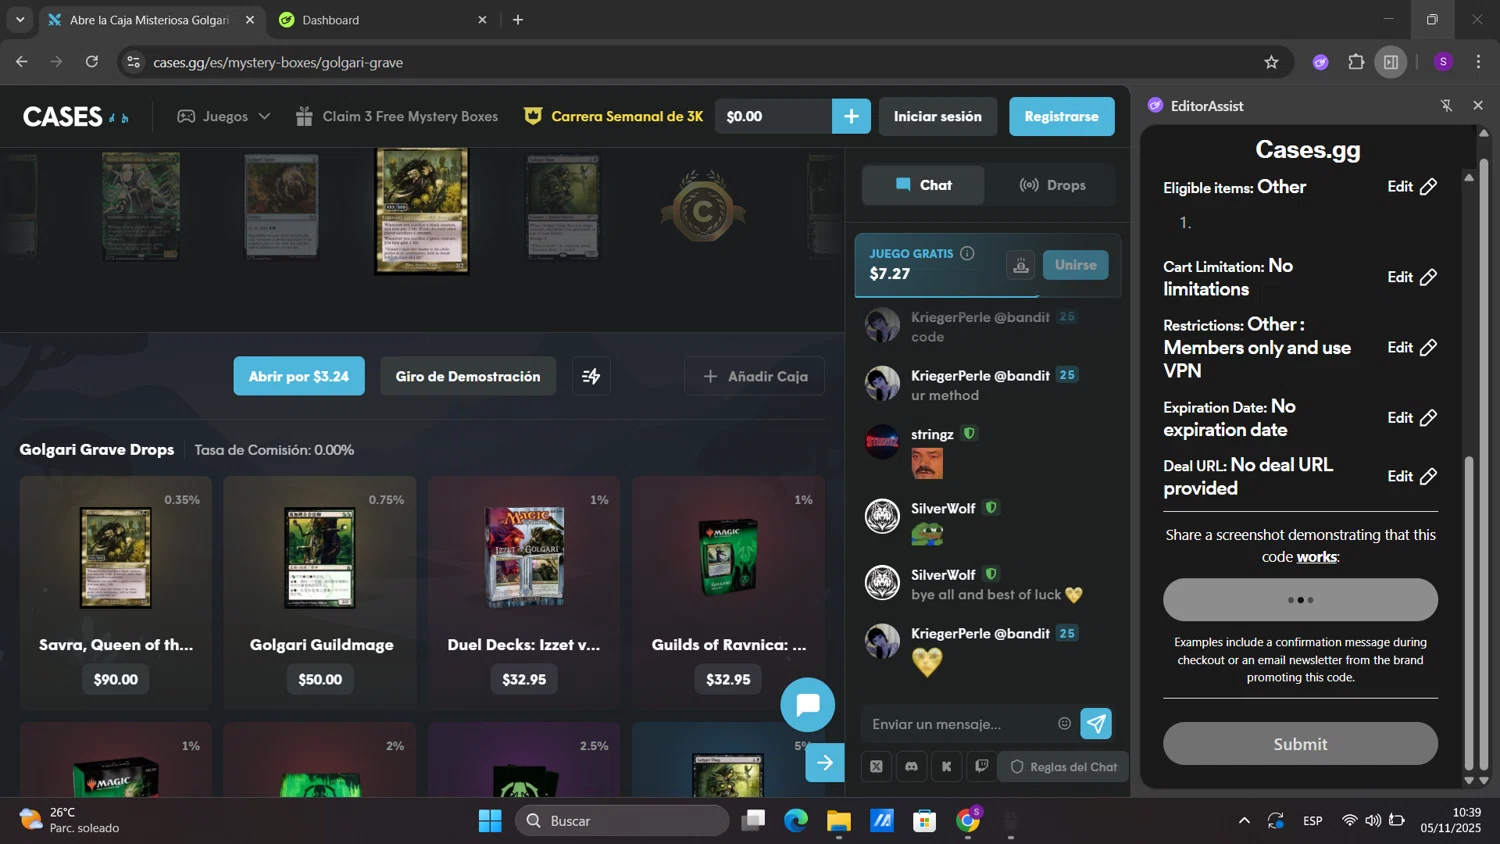Viewport: 1500px width, 844px height.
Task: Click the CASES logo
Action: pos(76,117)
